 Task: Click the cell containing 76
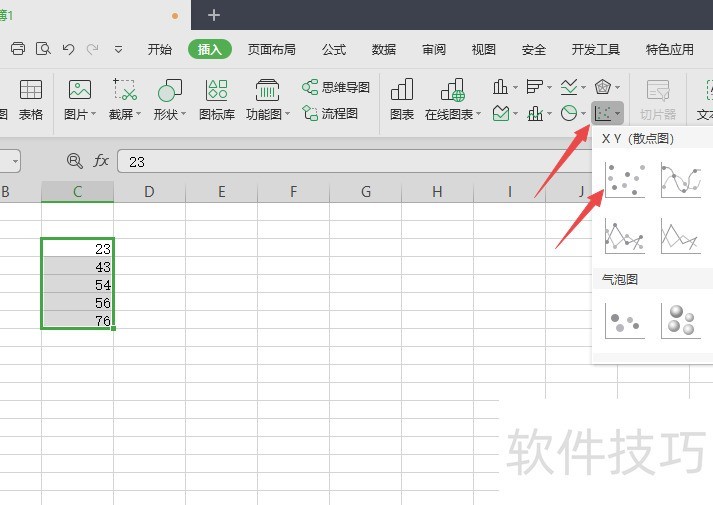[x=77, y=320]
